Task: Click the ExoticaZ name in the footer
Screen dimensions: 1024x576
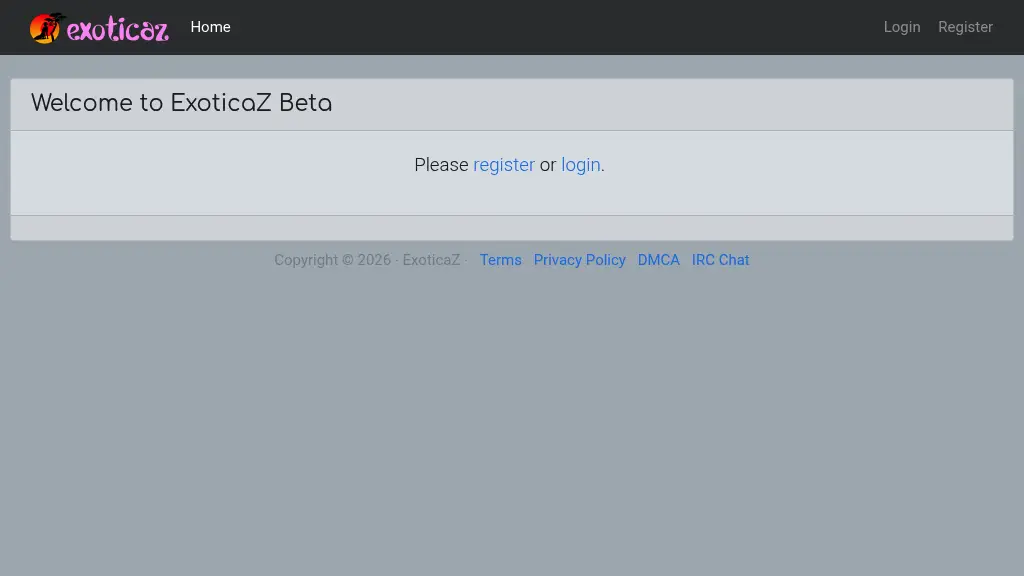Action: click(431, 260)
